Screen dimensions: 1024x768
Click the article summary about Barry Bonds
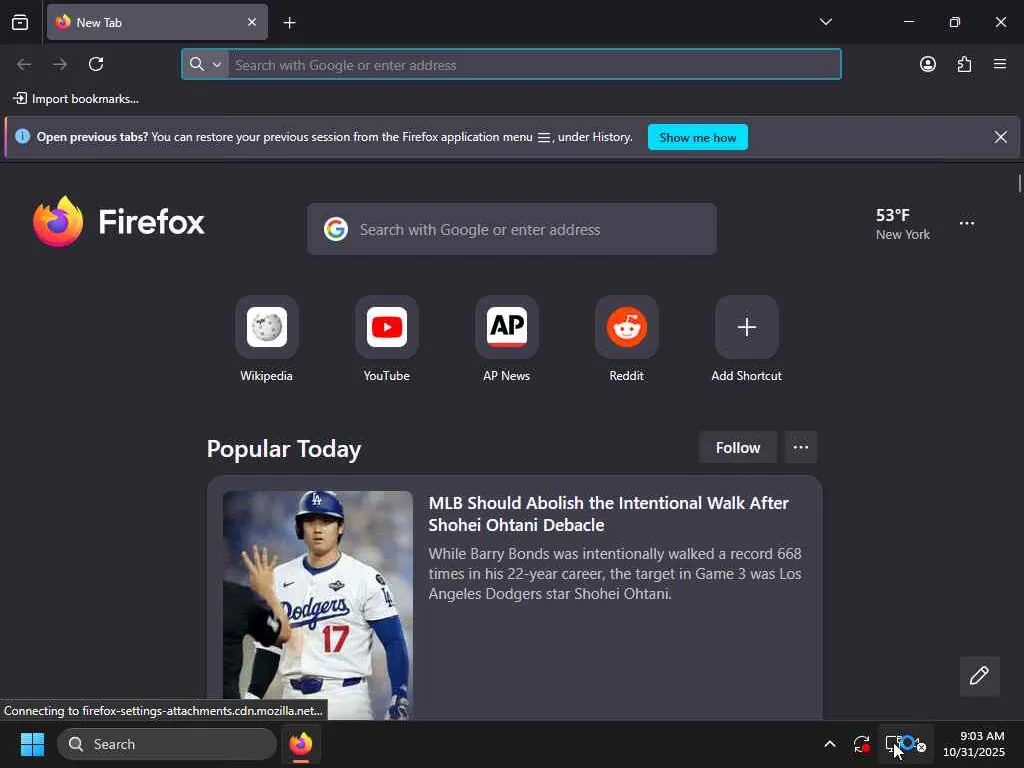click(615, 574)
